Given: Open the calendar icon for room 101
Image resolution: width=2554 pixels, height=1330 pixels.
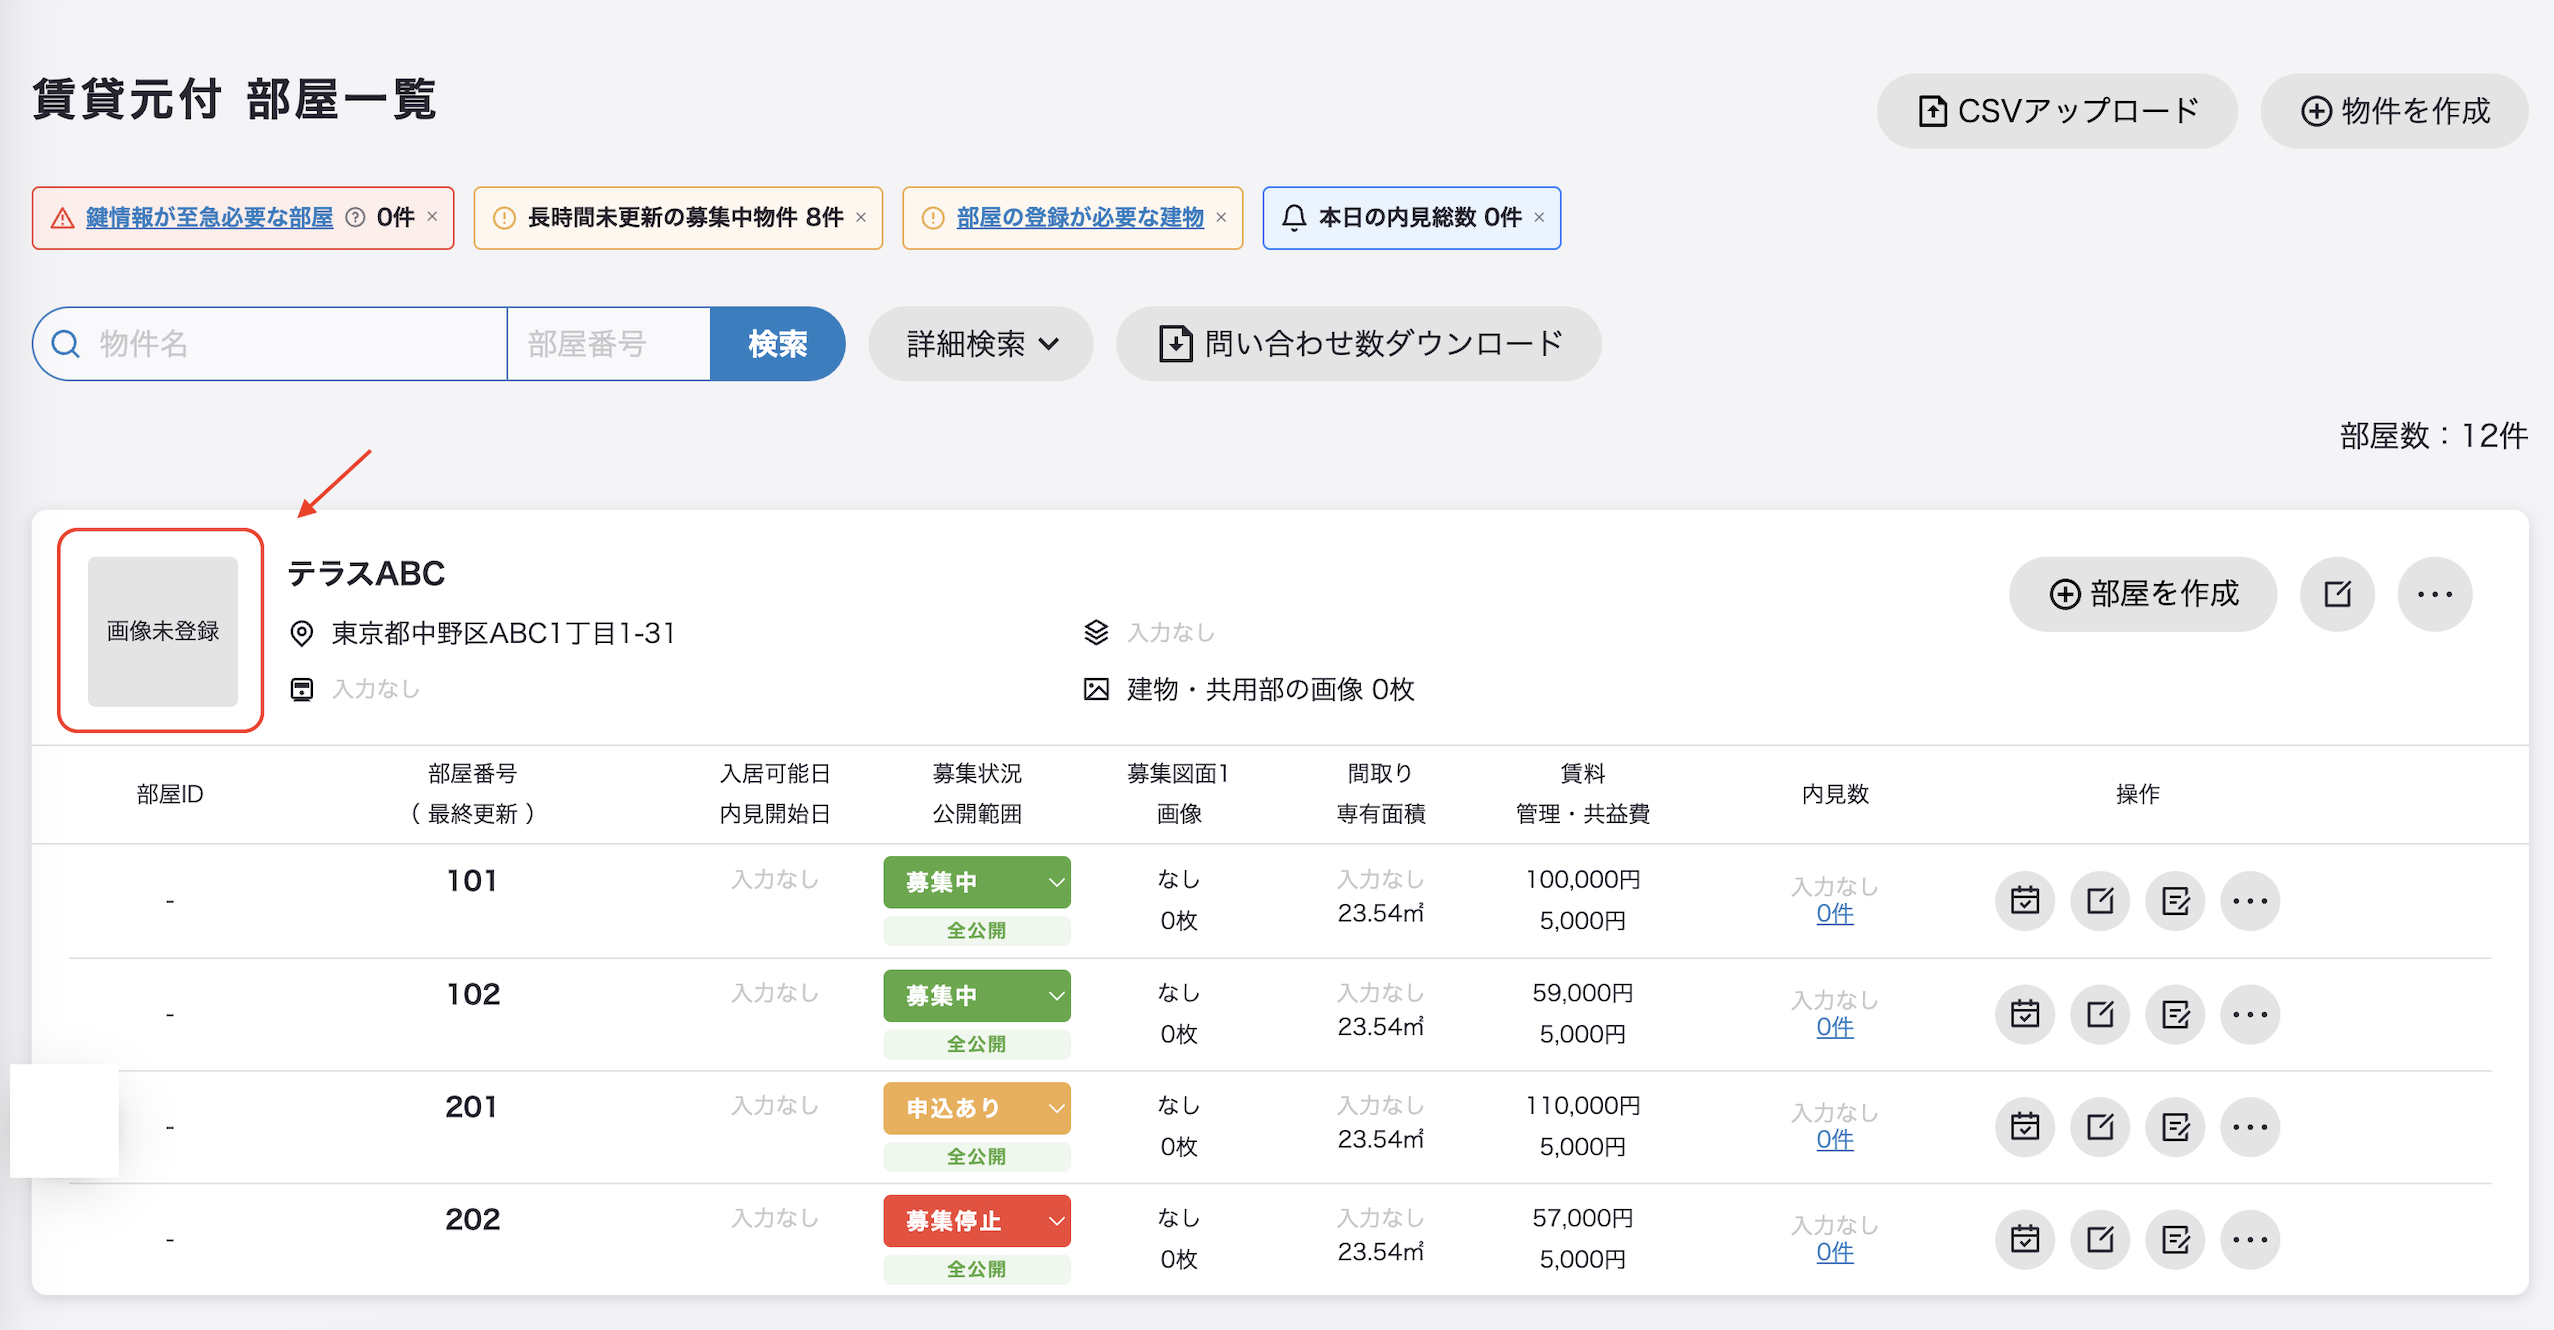Looking at the screenshot, I should [2025, 900].
